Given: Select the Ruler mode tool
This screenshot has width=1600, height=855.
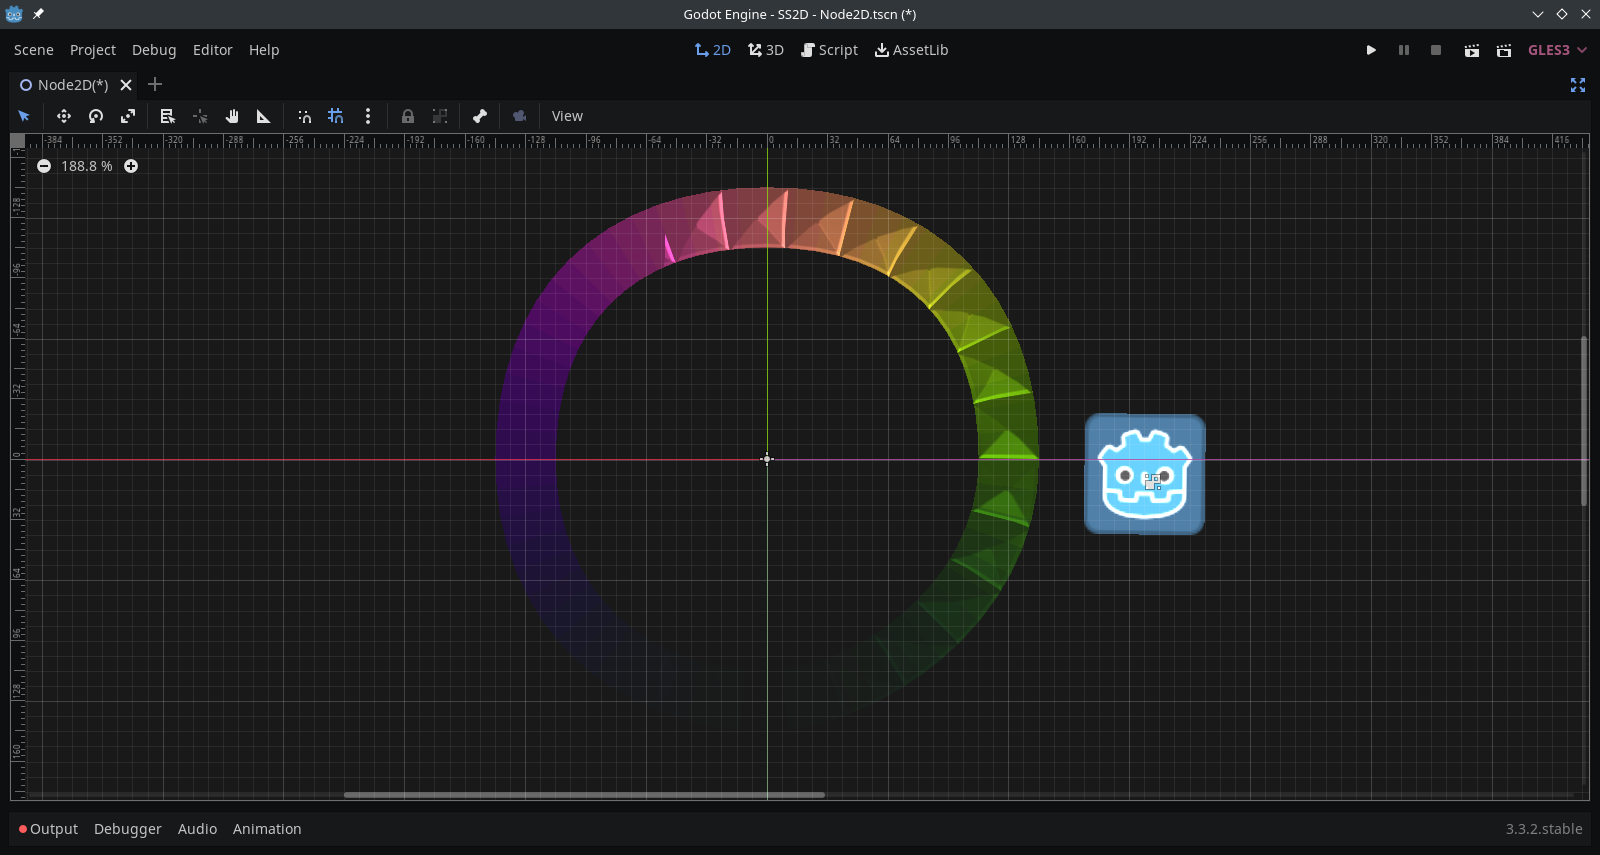Looking at the screenshot, I should (x=264, y=116).
